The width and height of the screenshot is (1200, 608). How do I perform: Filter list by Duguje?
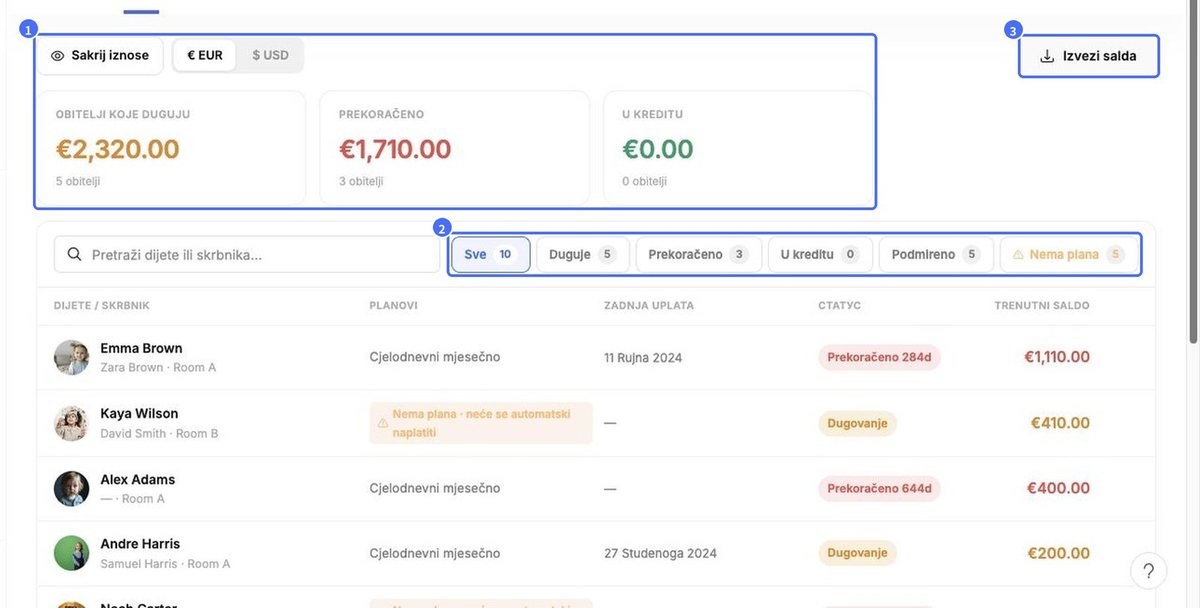tap(583, 255)
